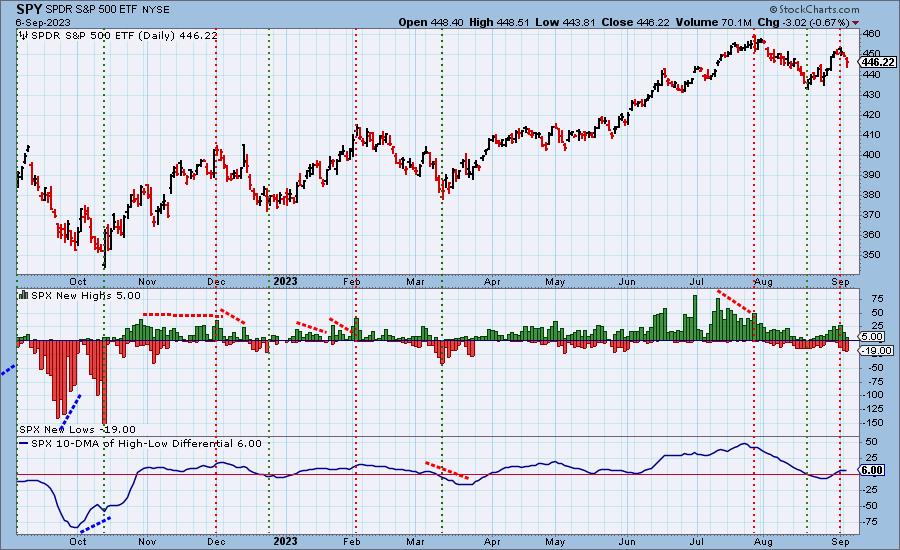
Task: Click the Nov label under the price chart
Action: 147,281
